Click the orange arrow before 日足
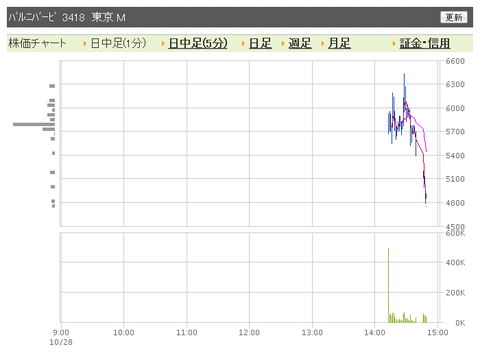The image size is (480, 364). tap(243, 43)
